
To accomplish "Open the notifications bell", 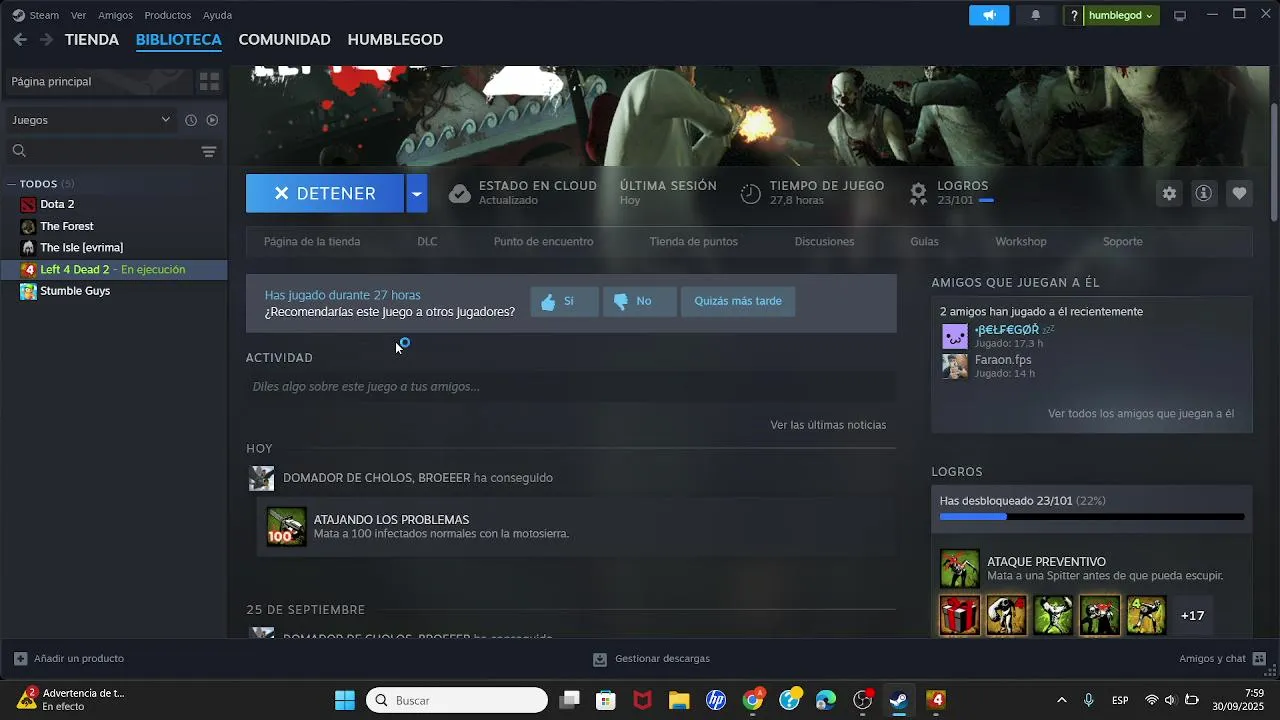I will (1035, 15).
